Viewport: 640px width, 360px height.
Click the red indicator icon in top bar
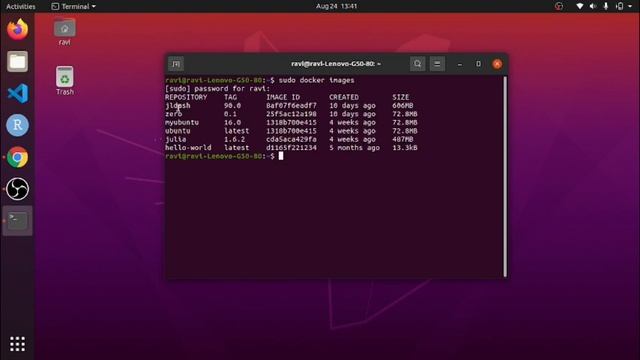[559, 6]
